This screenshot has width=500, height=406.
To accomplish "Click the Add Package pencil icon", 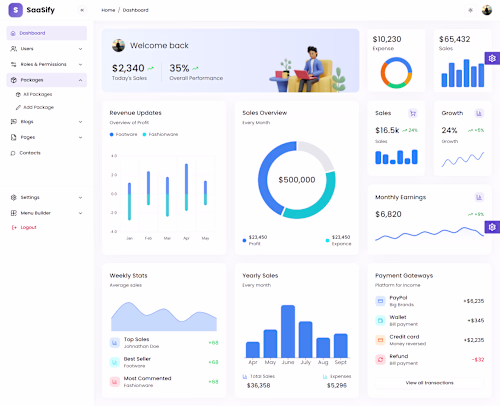I will click(x=18, y=107).
